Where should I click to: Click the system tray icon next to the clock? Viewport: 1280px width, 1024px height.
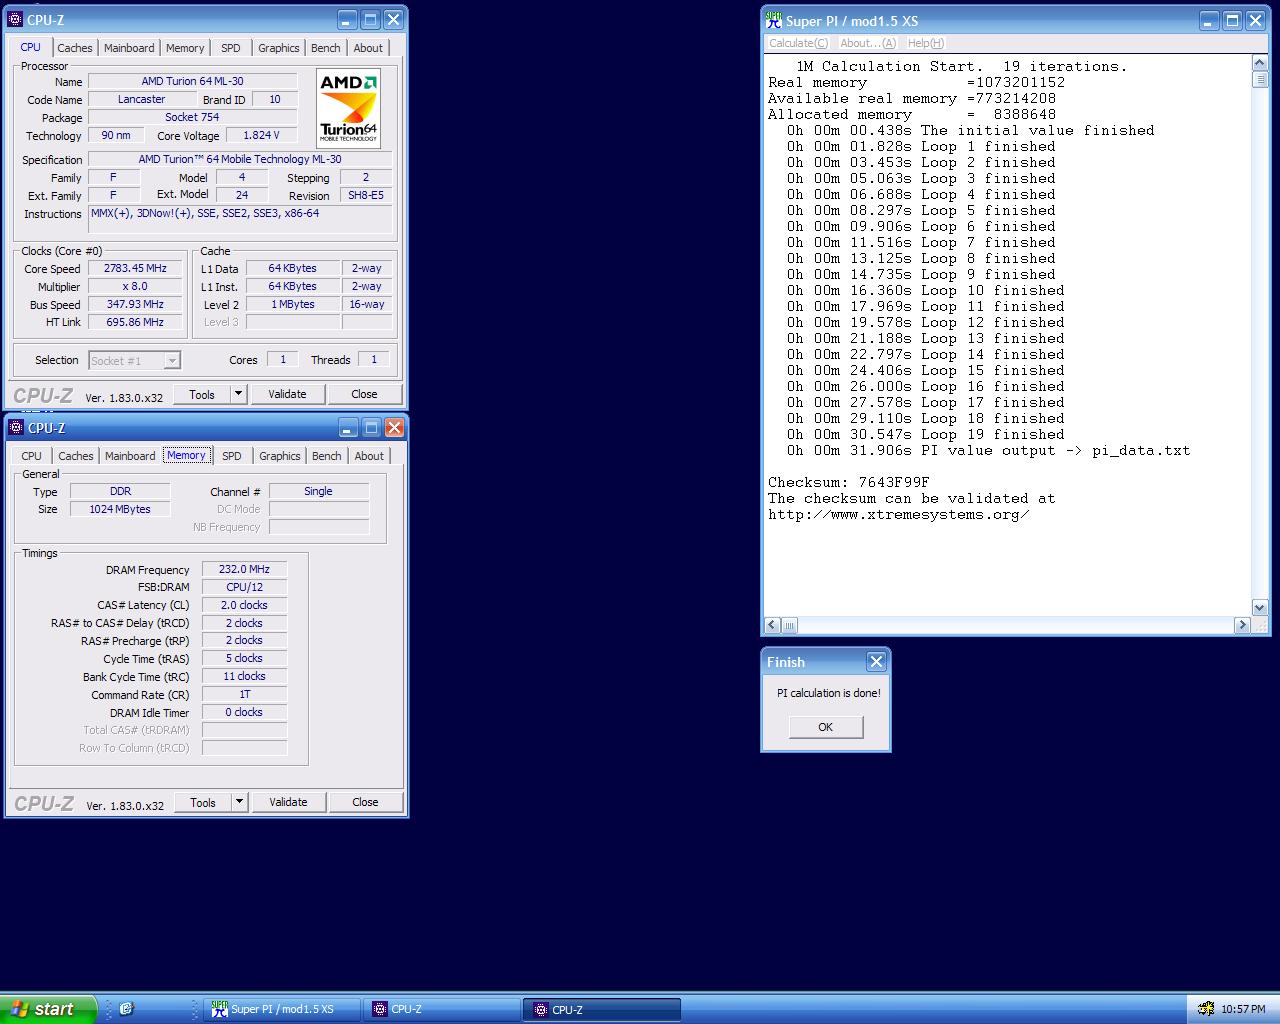click(1206, 1009)
